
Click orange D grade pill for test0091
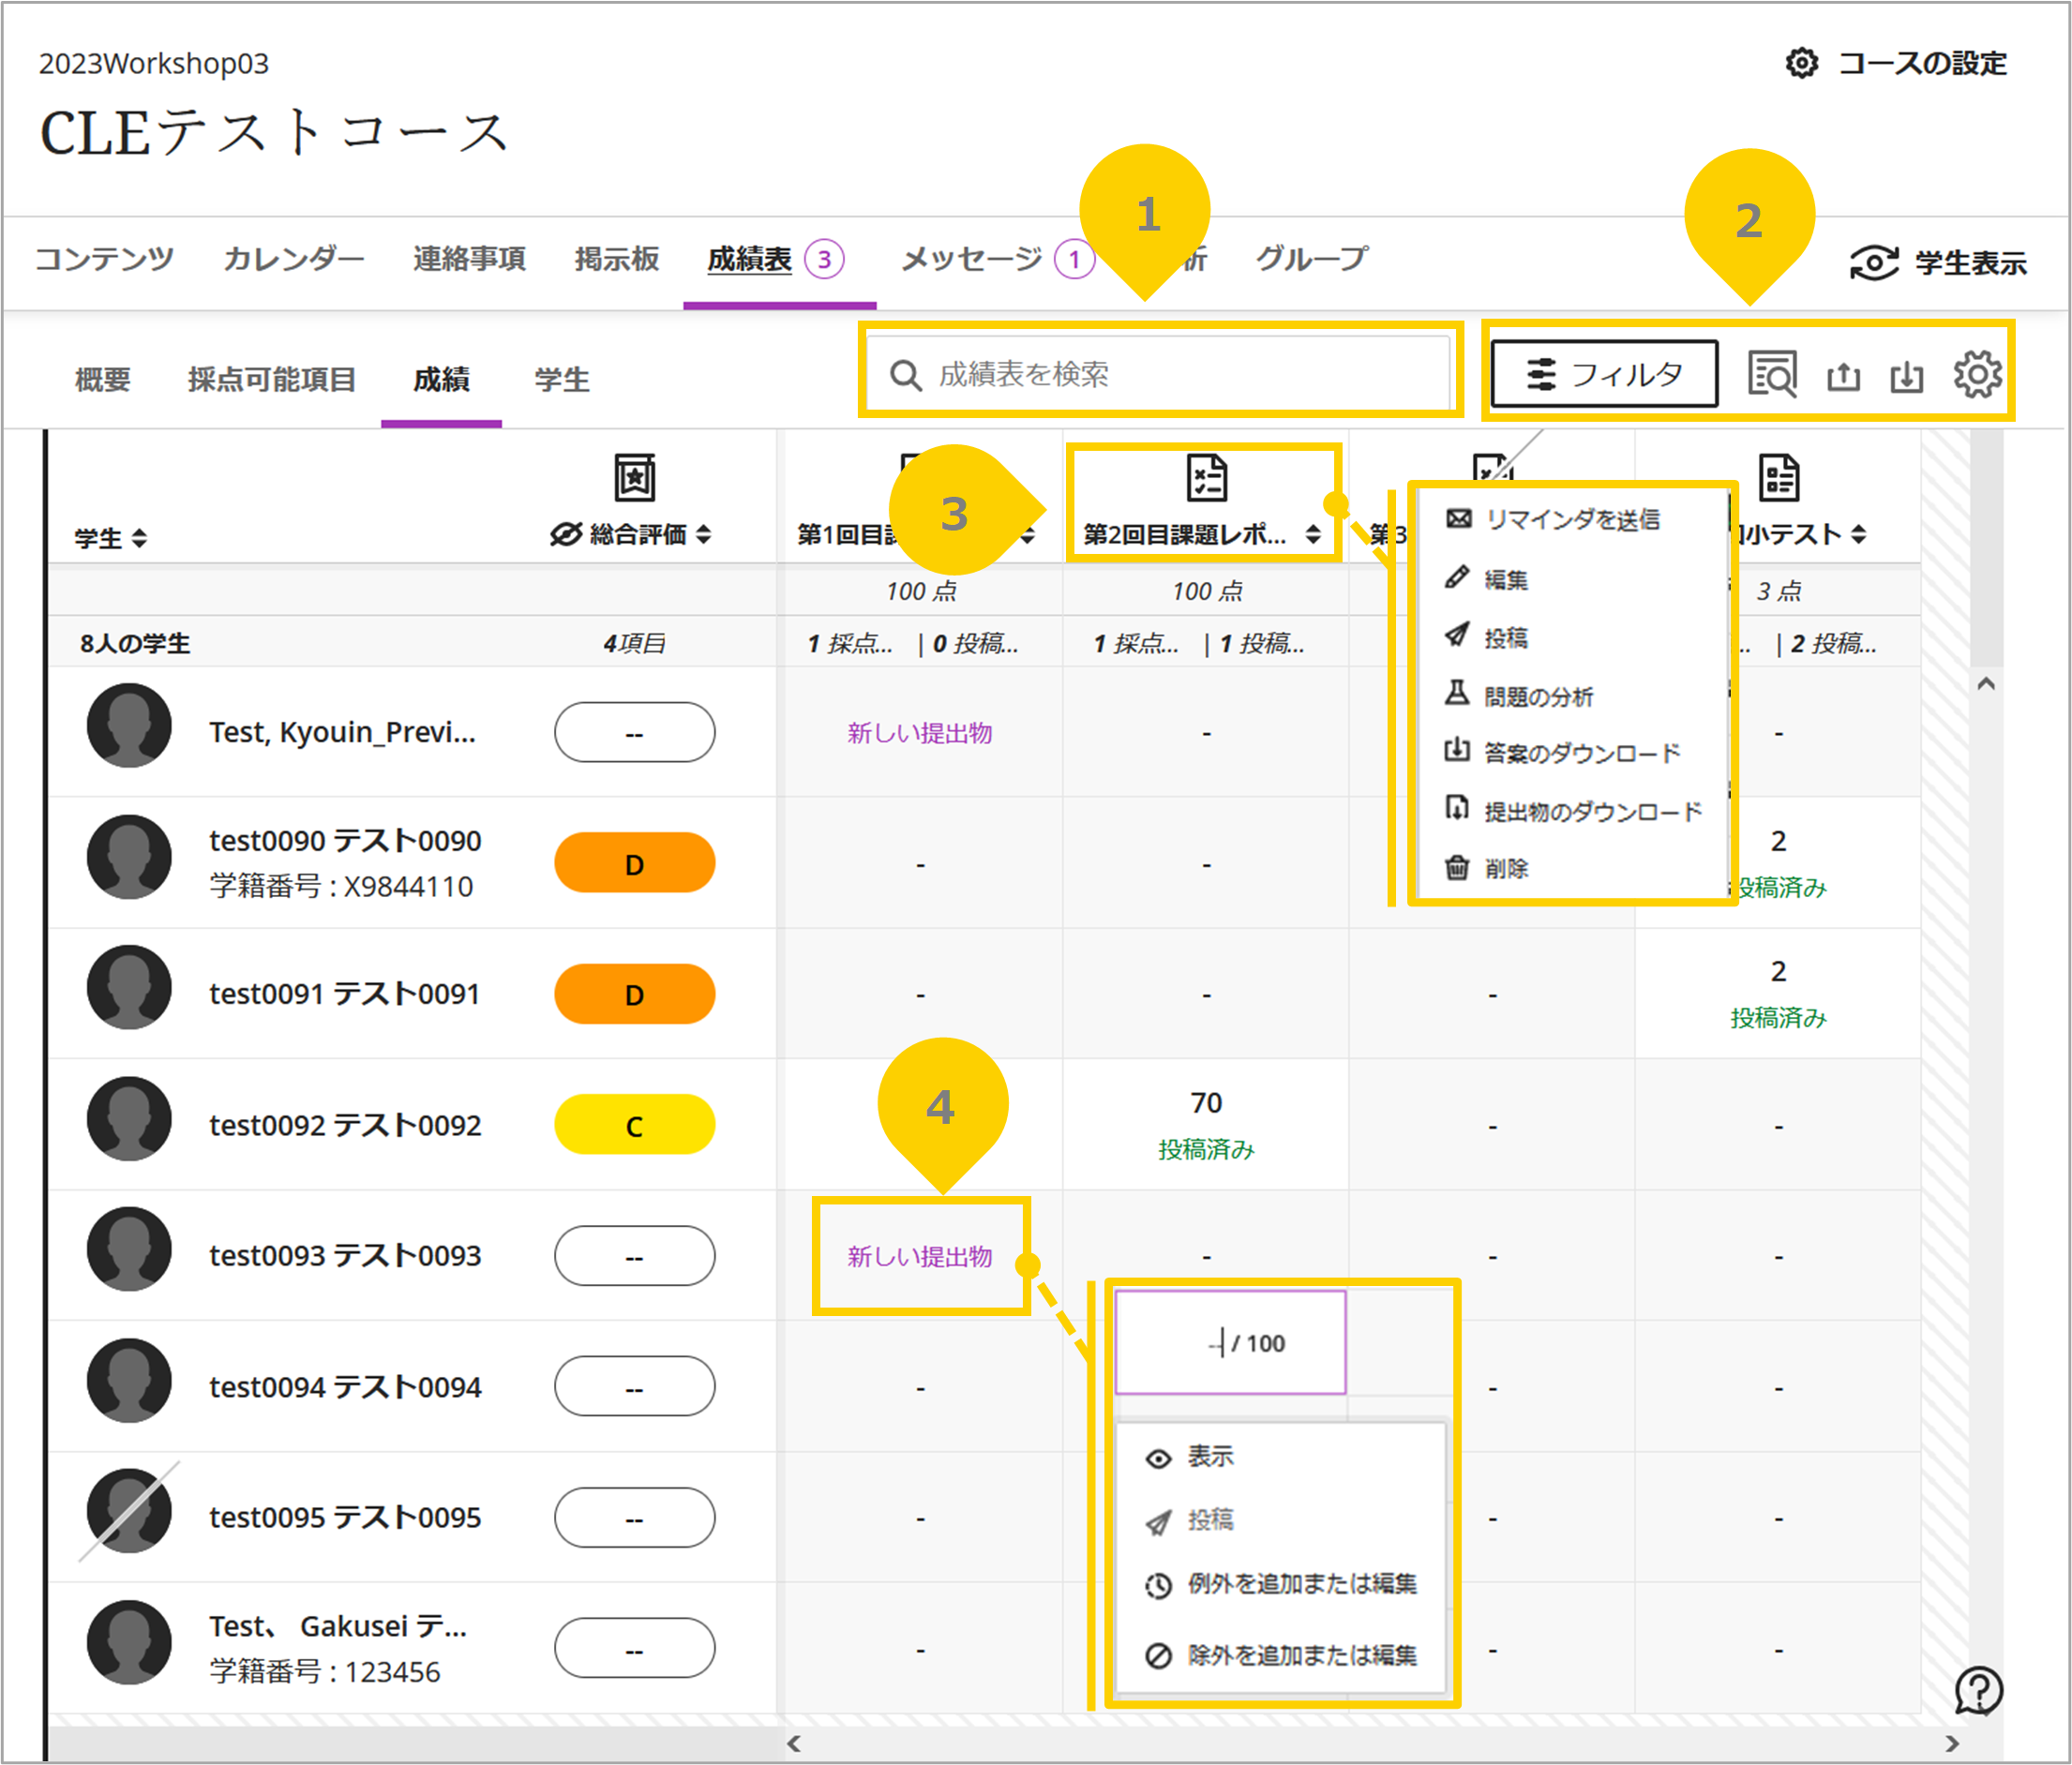[x=634, y=995]
